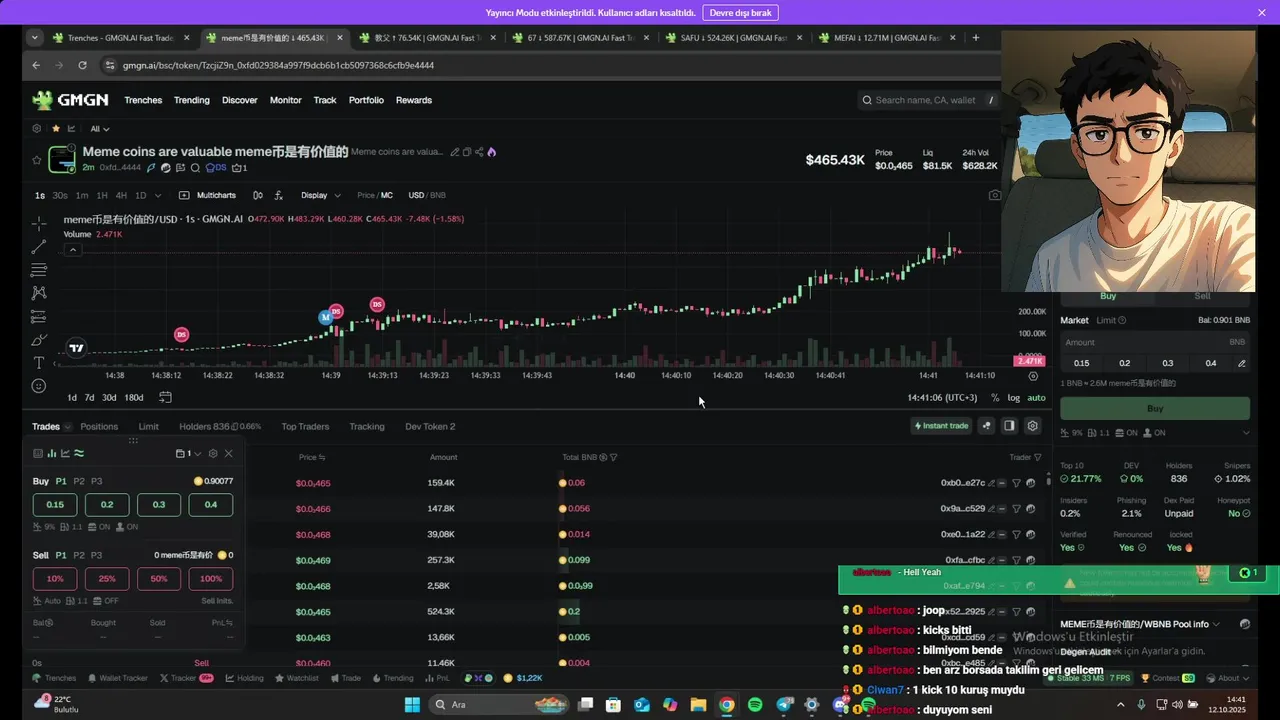
Task: Open Spotify from the Windows taskbar
Action: tap(755, 705)
